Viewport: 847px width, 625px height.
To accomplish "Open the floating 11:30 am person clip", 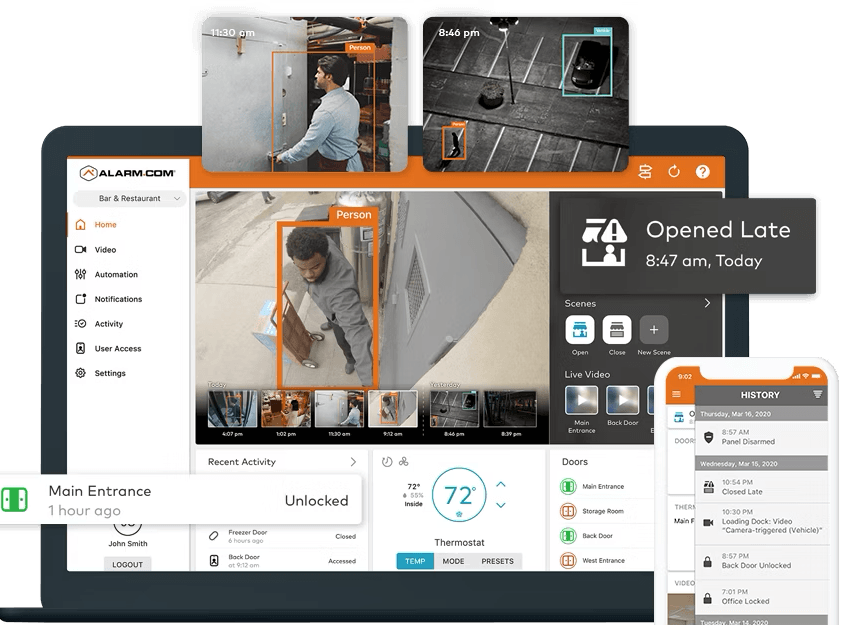I will click(305, 95).
